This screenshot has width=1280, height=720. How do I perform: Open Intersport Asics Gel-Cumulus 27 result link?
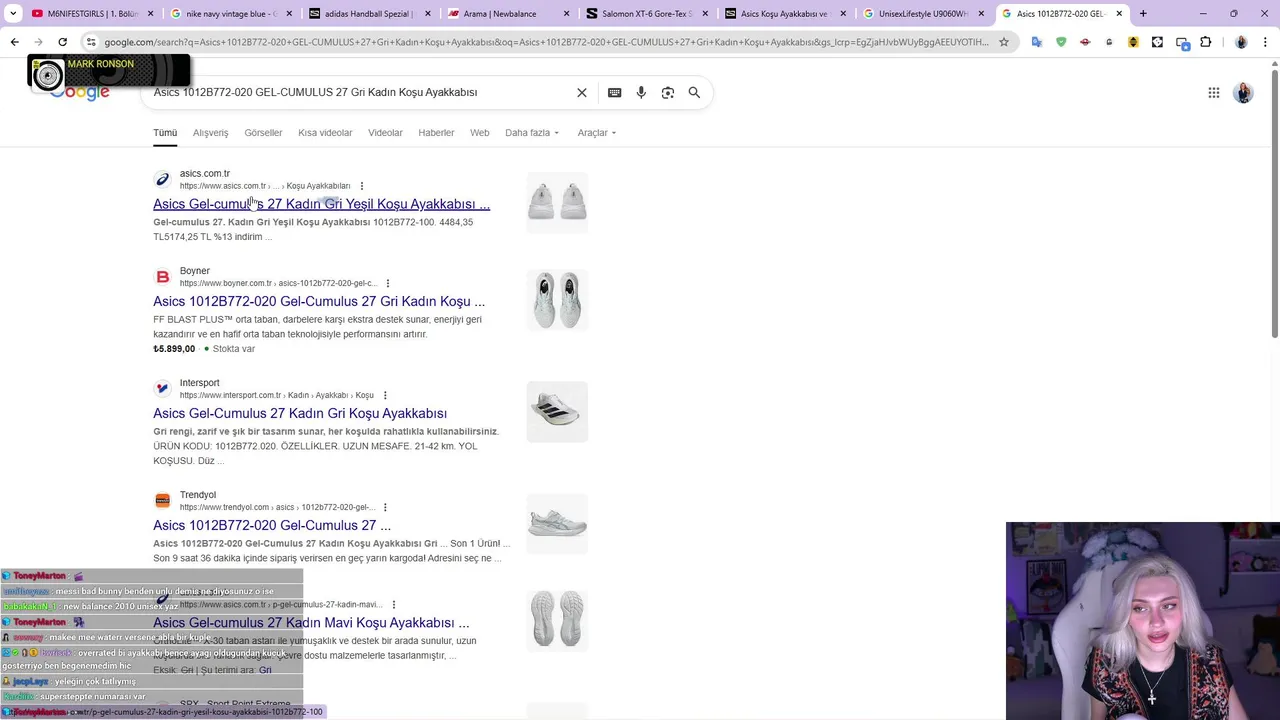300,413
